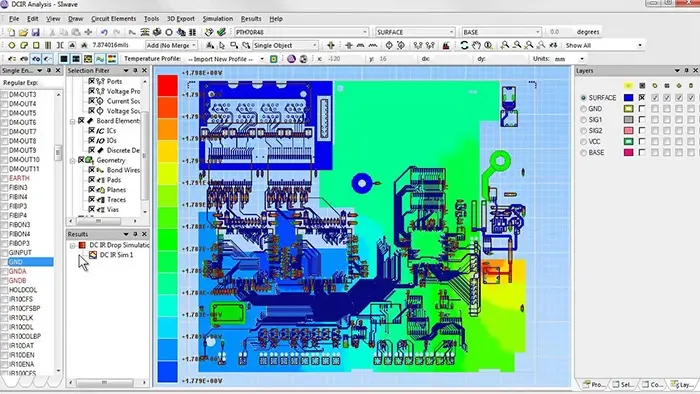Open the File menu

tap(14, 19)
